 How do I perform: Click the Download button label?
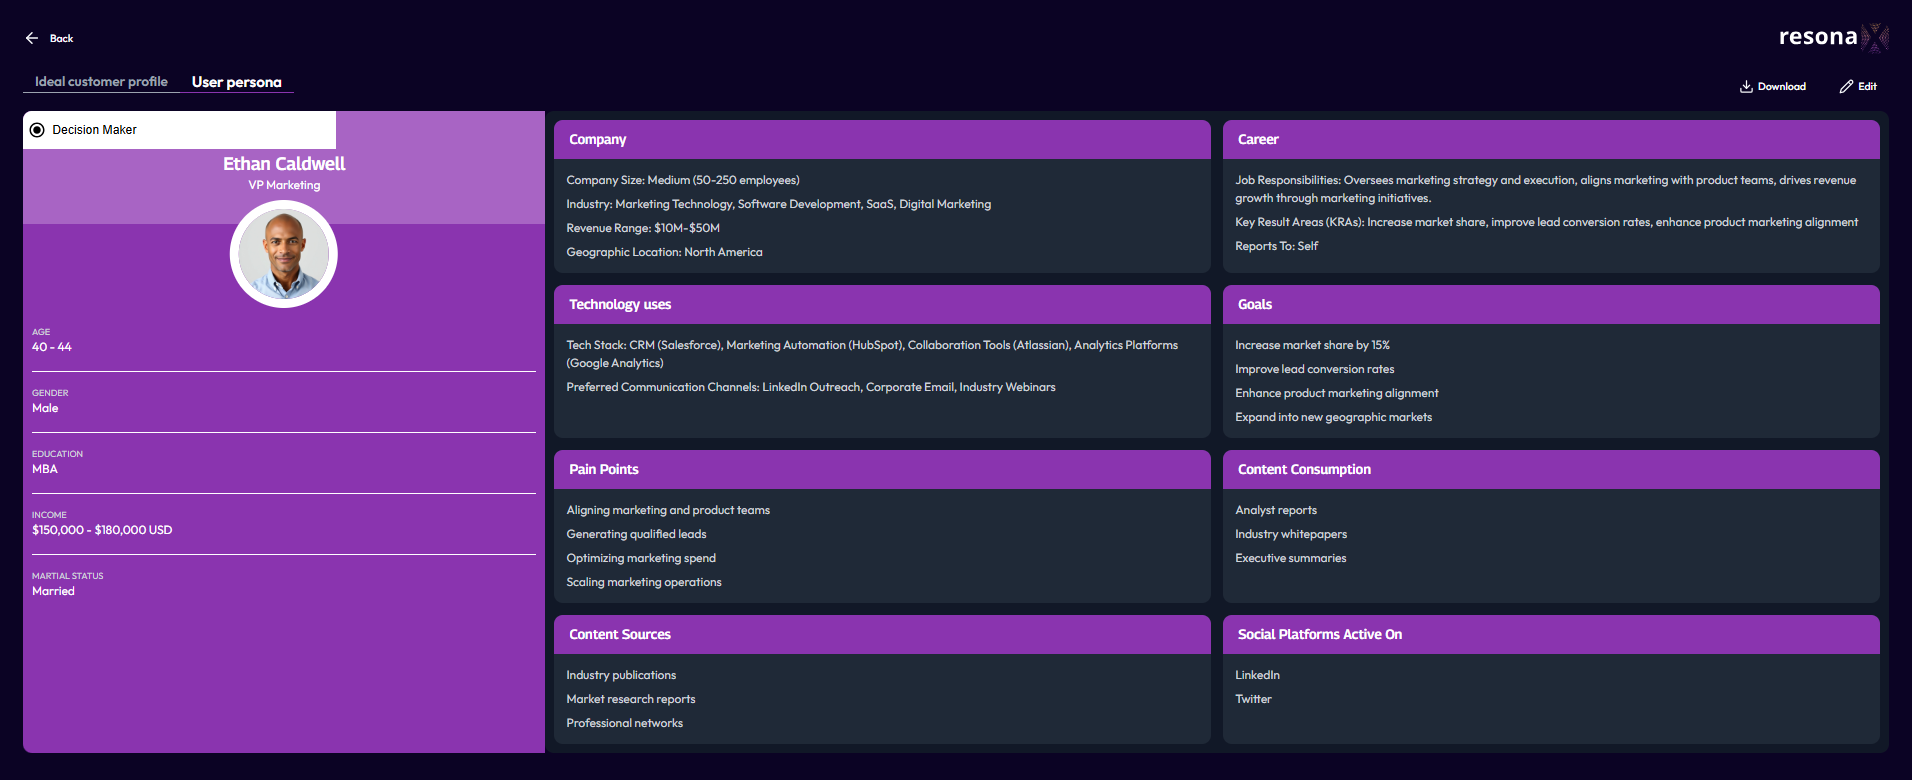1782,87
